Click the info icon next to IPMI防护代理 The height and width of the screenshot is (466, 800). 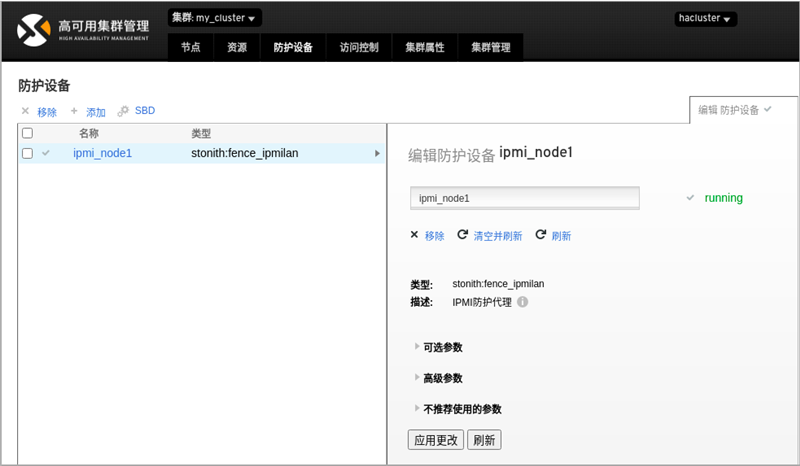pos(522,302)
